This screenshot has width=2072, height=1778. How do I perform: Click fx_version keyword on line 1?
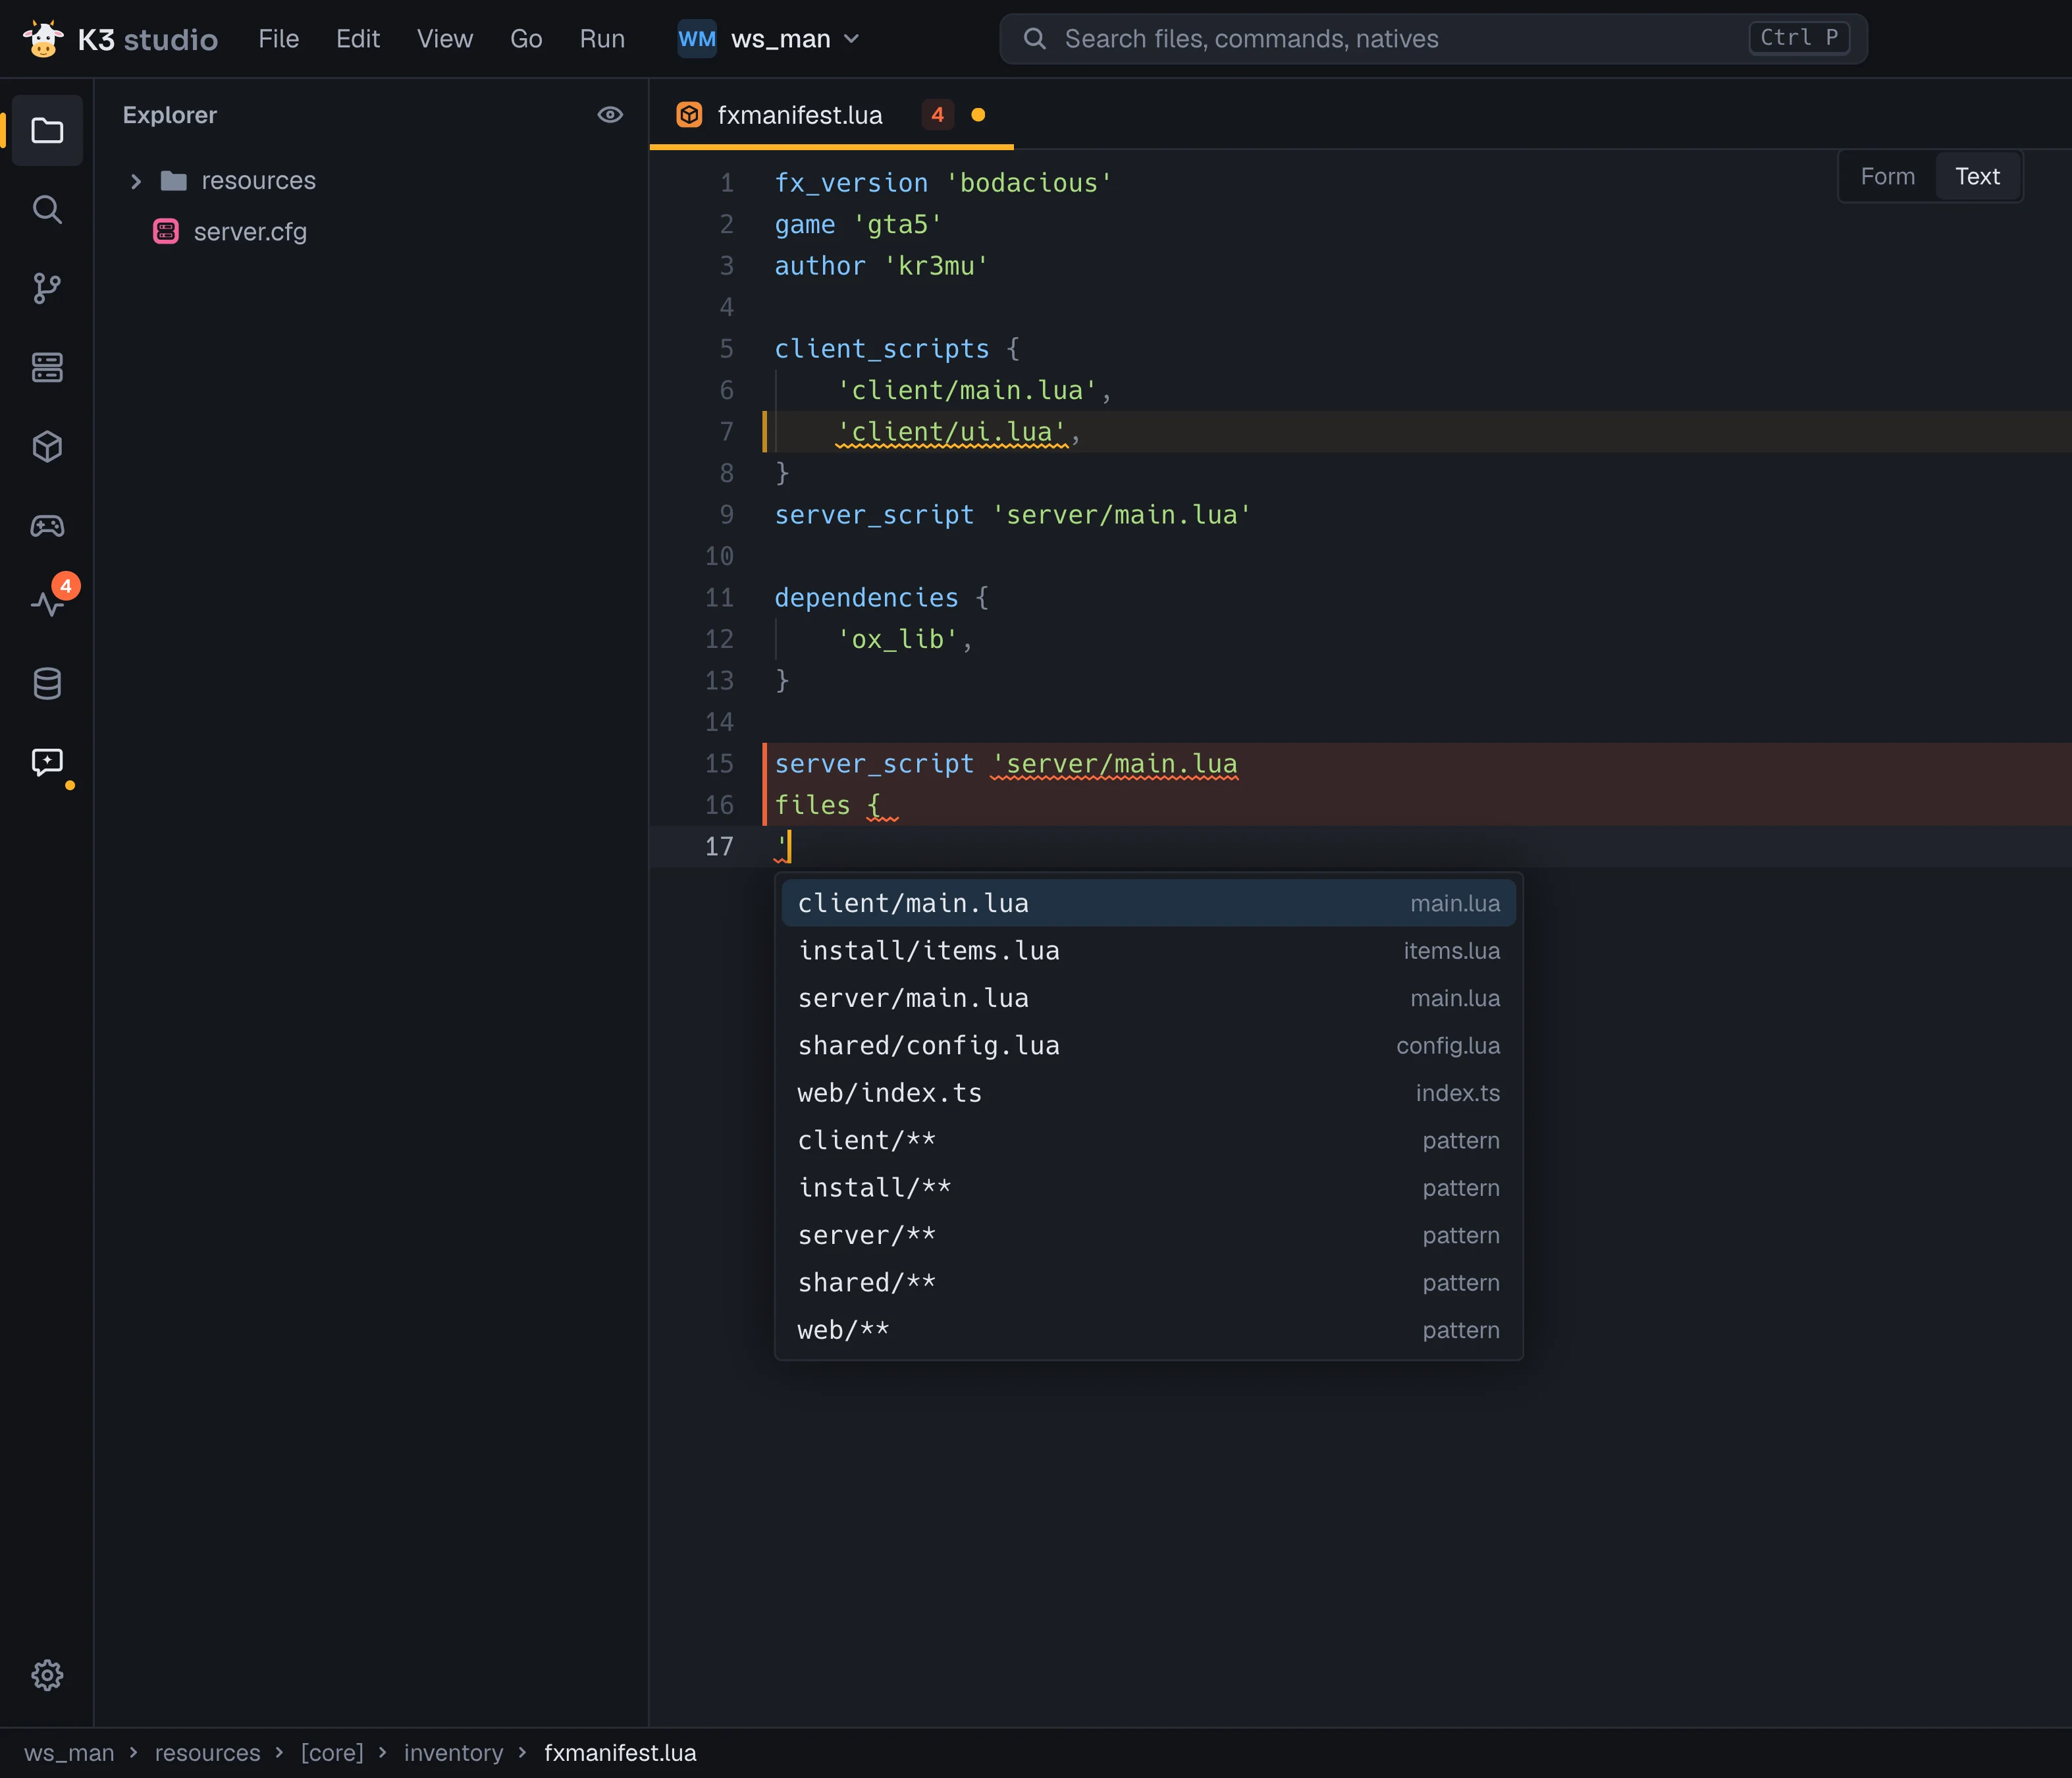click(x=851, y=183)
